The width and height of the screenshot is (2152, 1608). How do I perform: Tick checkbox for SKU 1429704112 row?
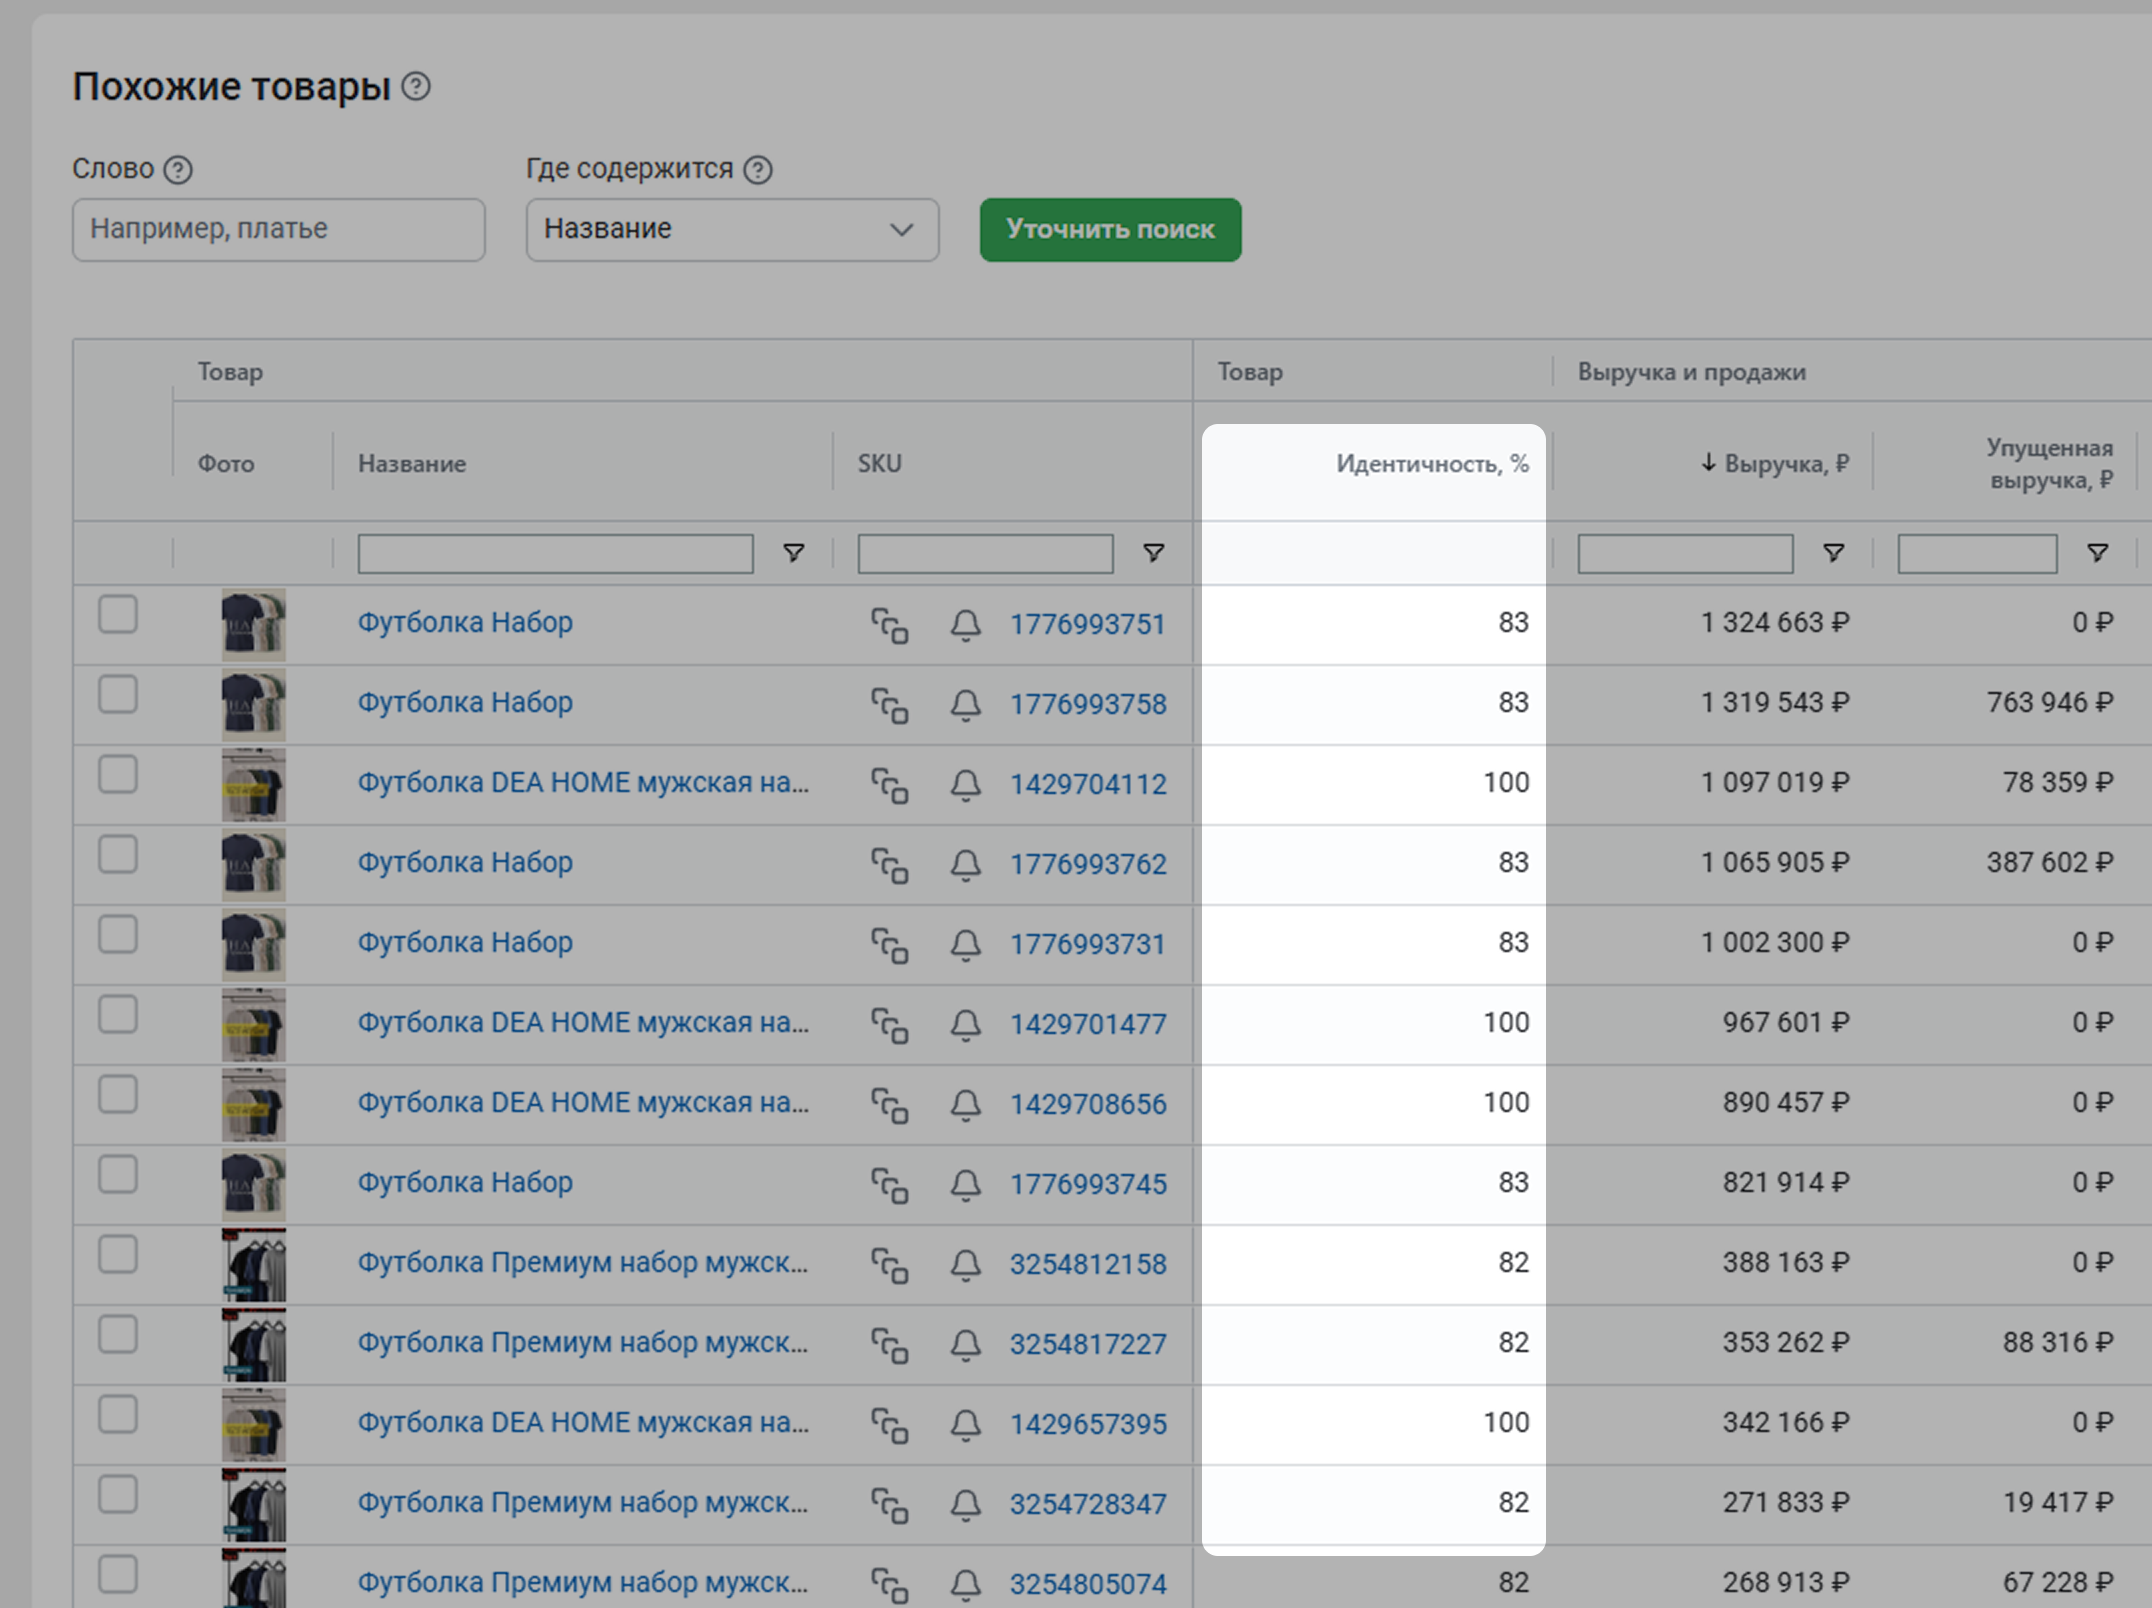[118, 775]
